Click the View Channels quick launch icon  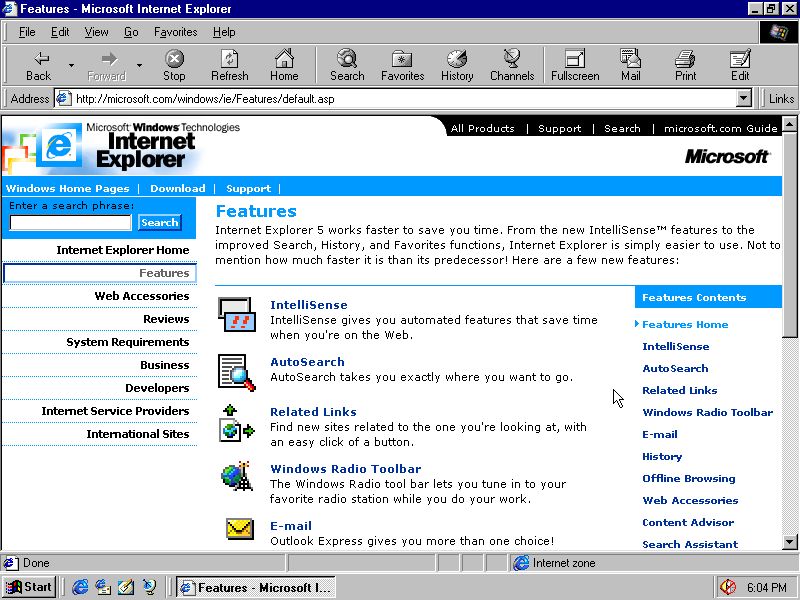(x=149, y=587)
